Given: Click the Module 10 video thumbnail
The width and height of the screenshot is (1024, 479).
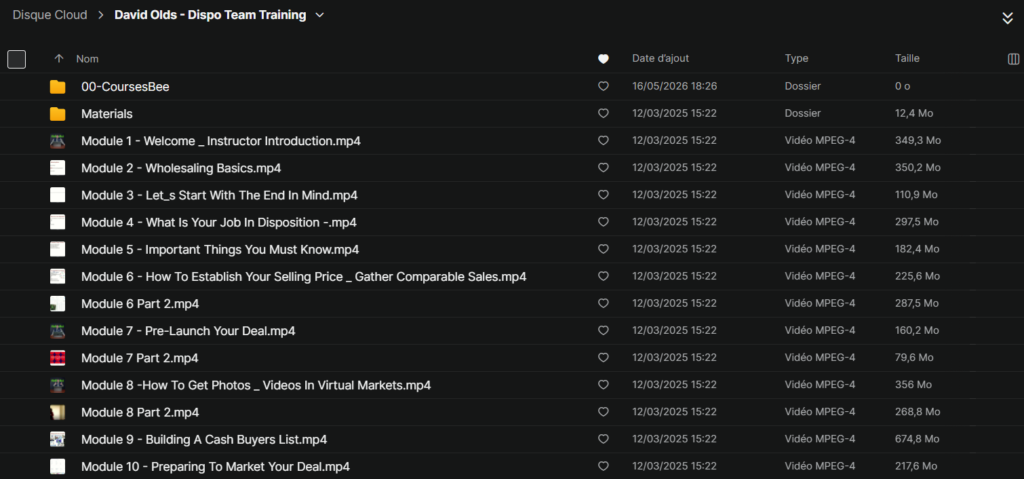Looking at the screenshot, I should pyautogui.click(x=57, y=467).
